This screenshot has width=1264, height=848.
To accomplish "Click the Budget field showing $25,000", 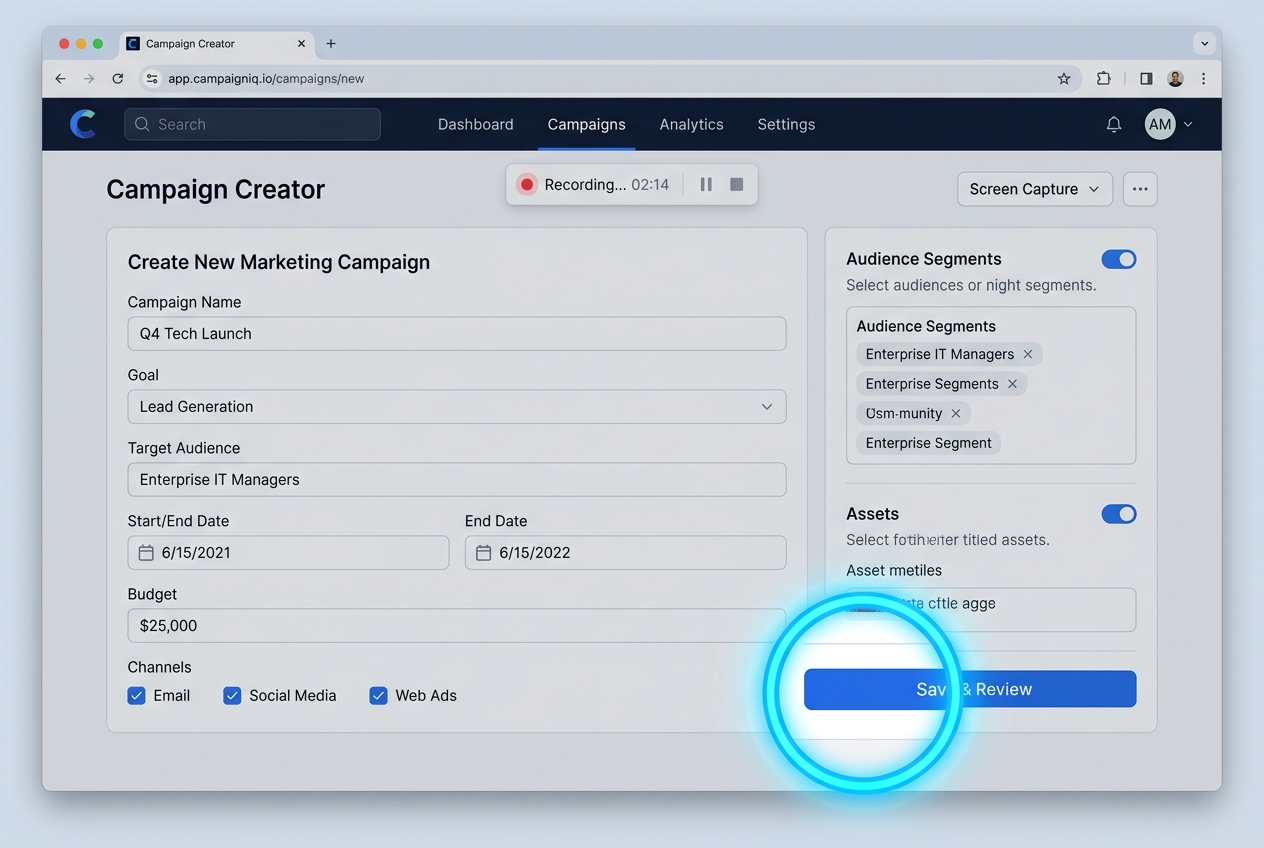I will pyautogui.click(x=457, y=626).
